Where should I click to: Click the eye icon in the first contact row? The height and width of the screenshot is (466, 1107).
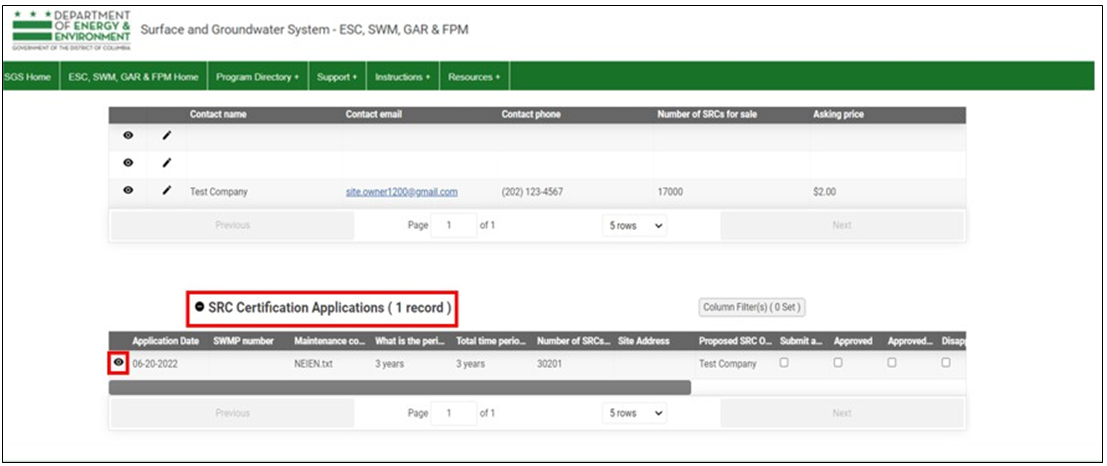(128, 136)
